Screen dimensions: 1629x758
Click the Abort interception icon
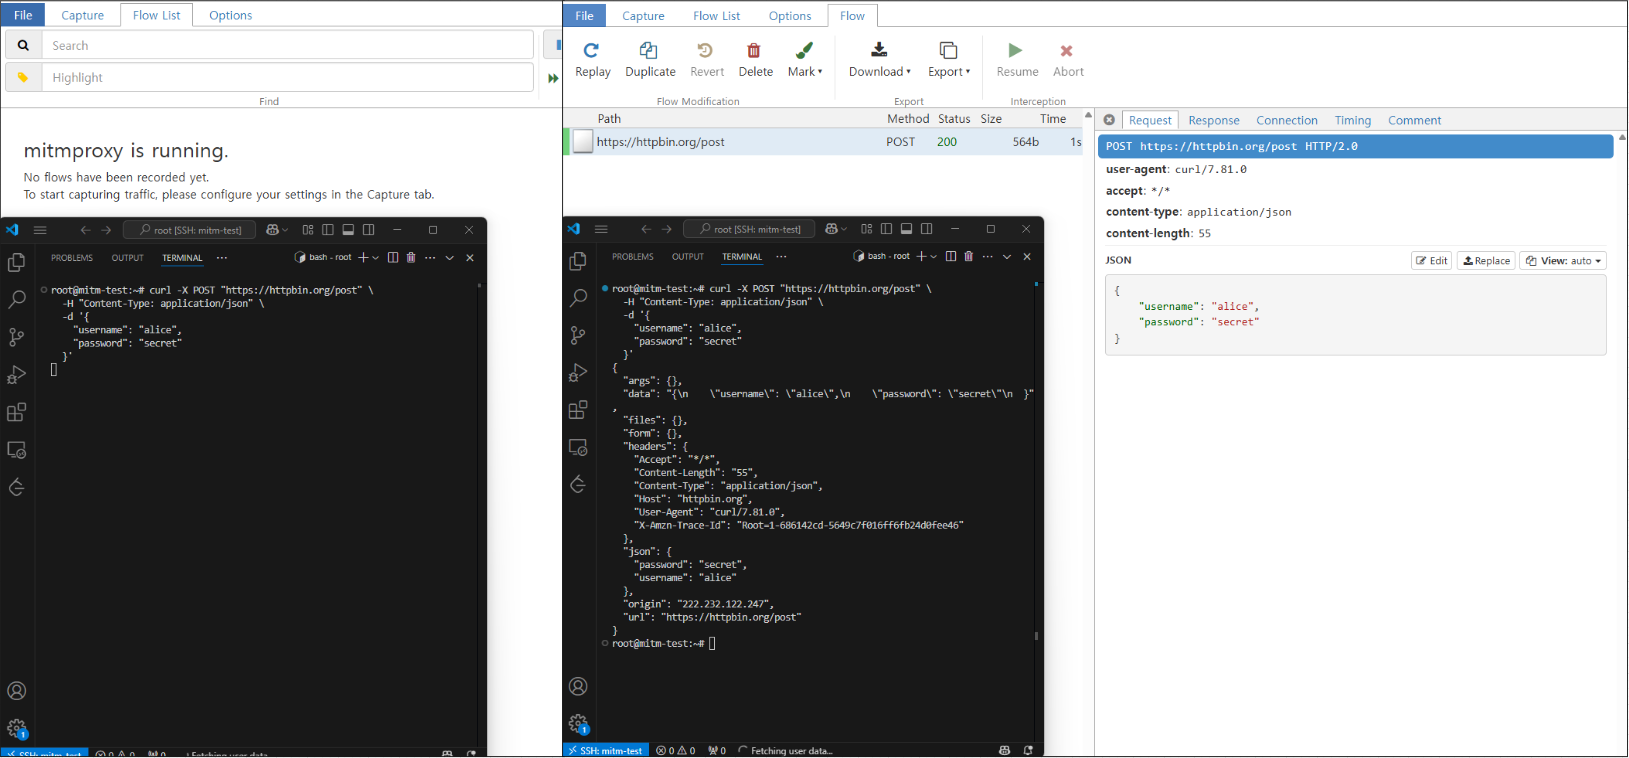pos(1066,50)
